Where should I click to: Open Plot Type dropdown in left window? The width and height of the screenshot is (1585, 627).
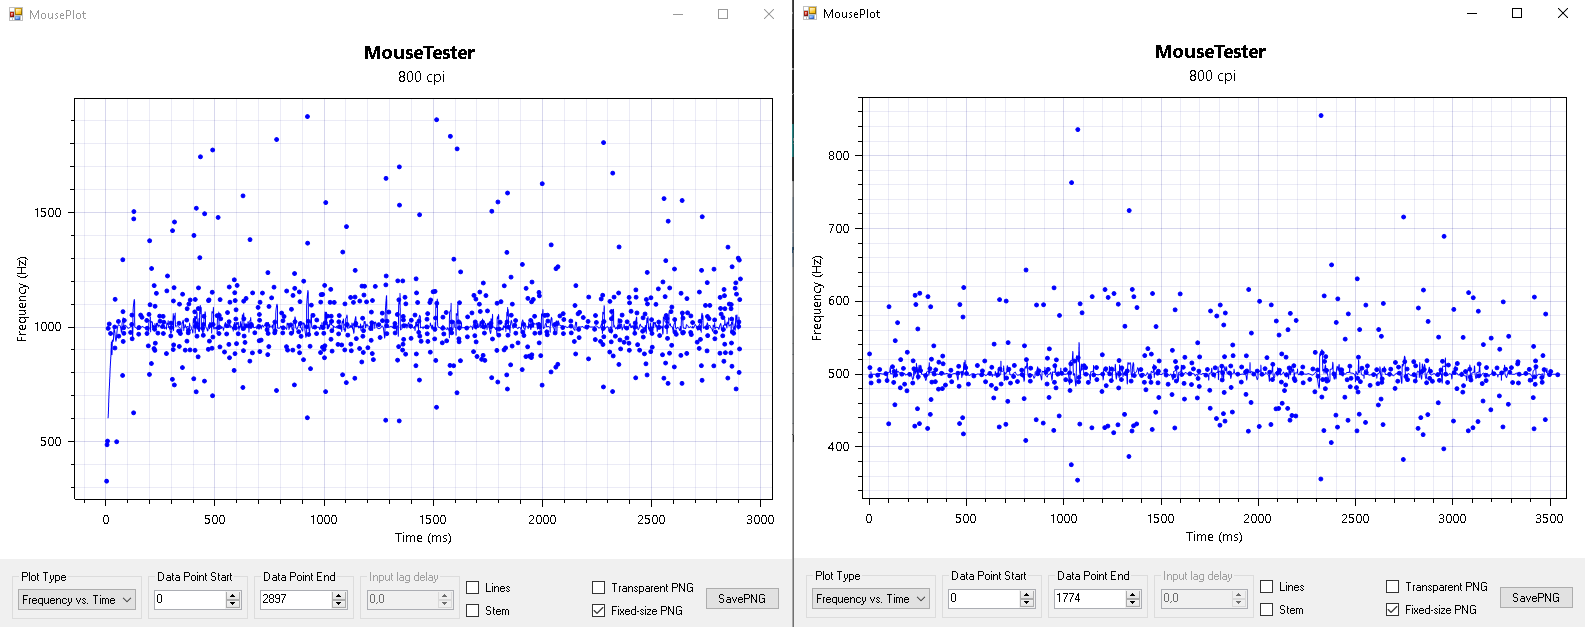point(77,600)
